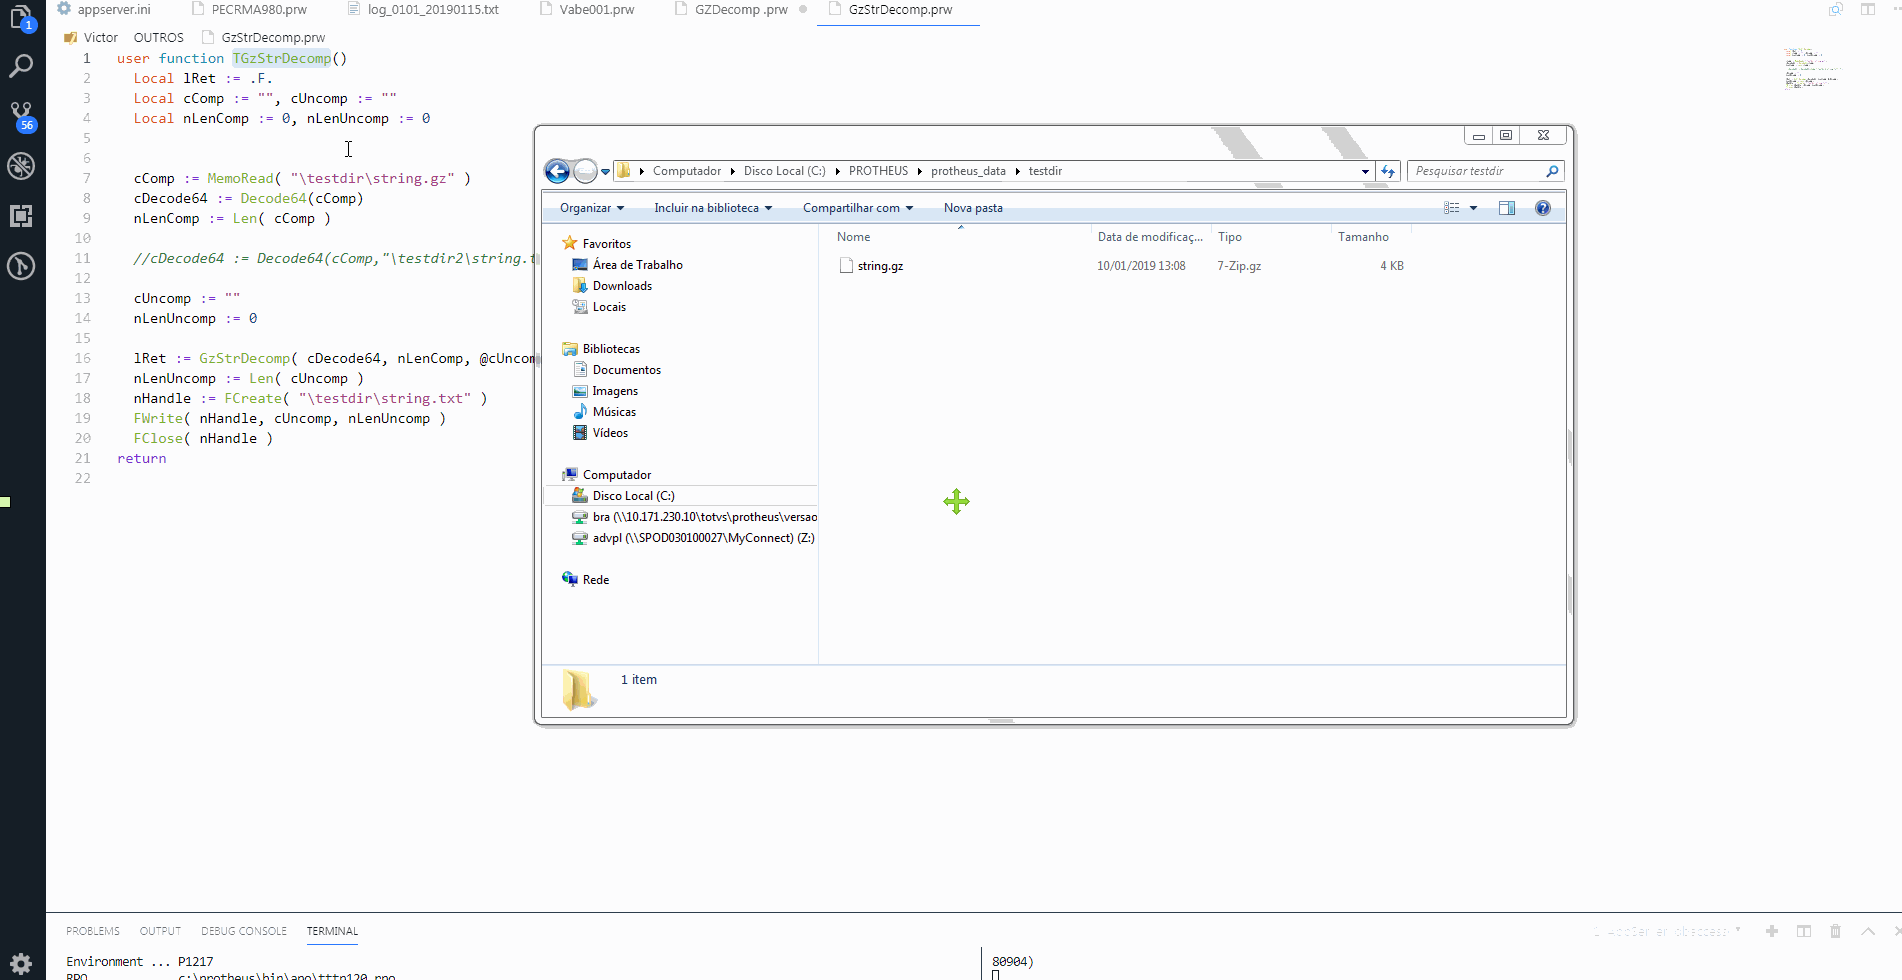Open the Manage gear in the activity bar

pyautogui.click(x=21, y=964)
